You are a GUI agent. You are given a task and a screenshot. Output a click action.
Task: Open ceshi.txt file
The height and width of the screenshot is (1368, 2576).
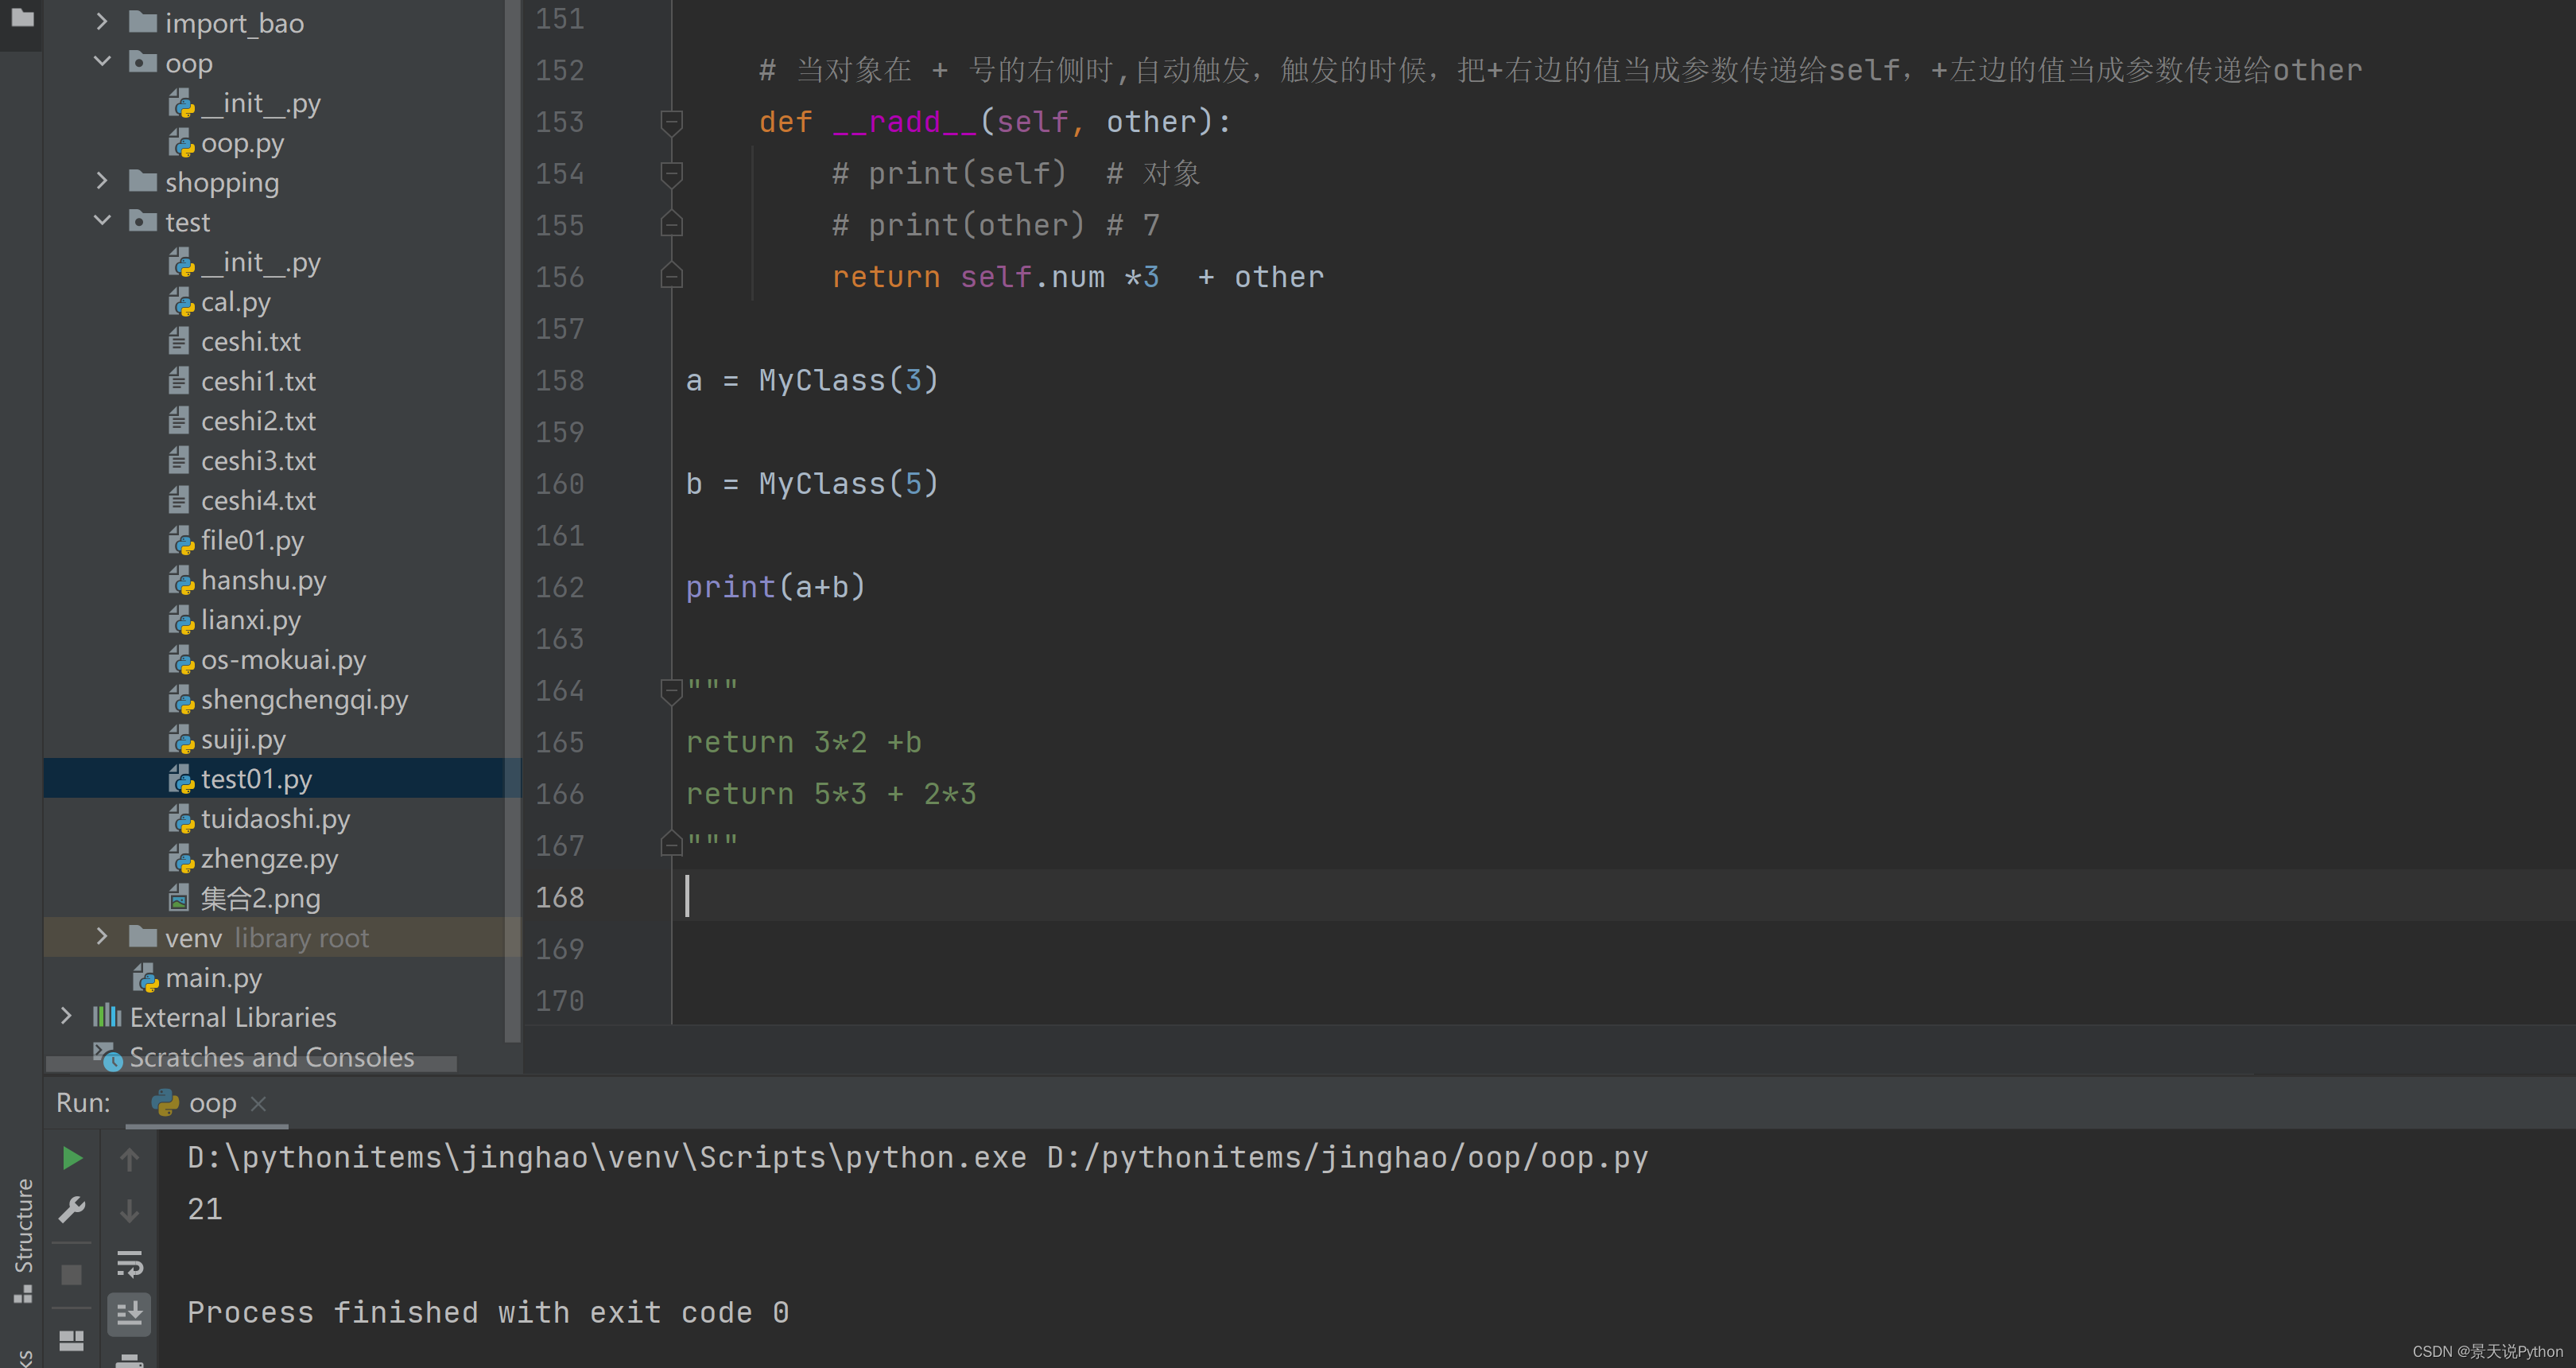(234, 342)
